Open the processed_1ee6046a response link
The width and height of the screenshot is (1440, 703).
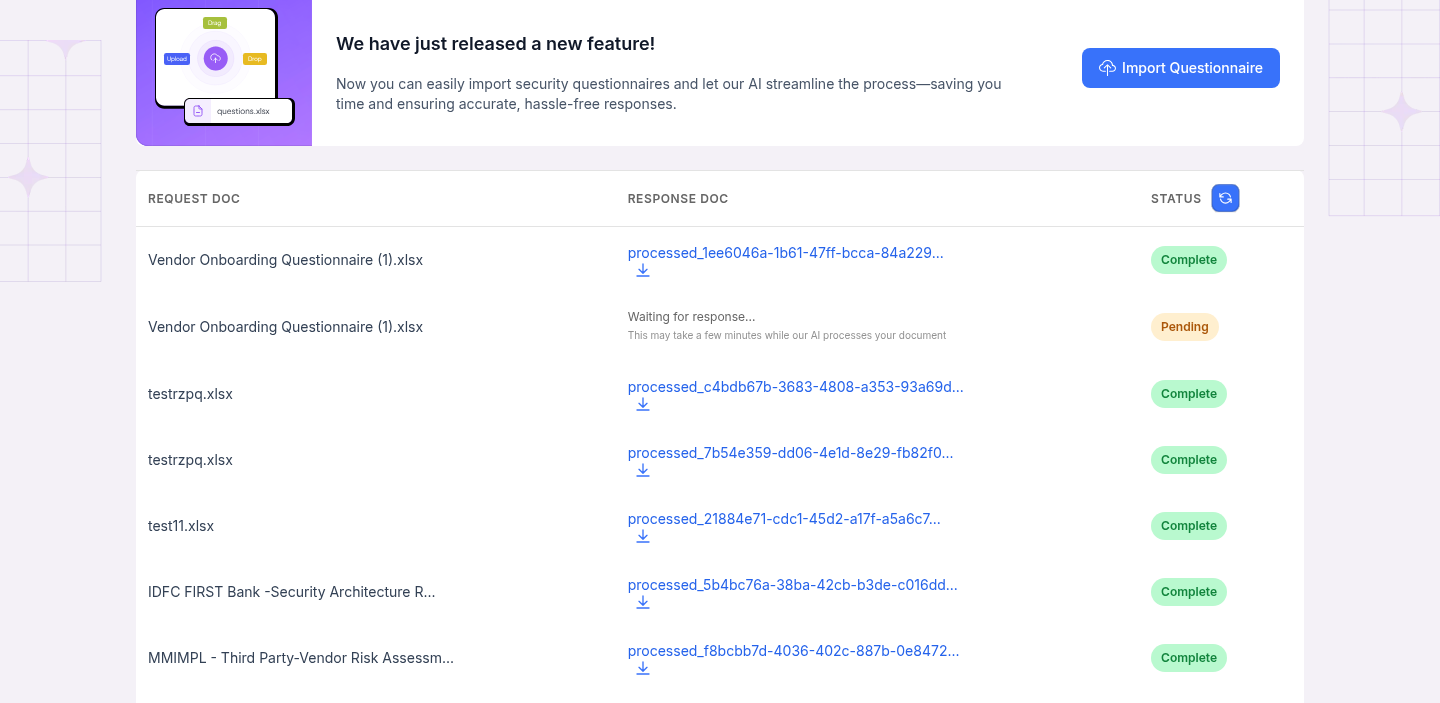click(x=785, y=253)
